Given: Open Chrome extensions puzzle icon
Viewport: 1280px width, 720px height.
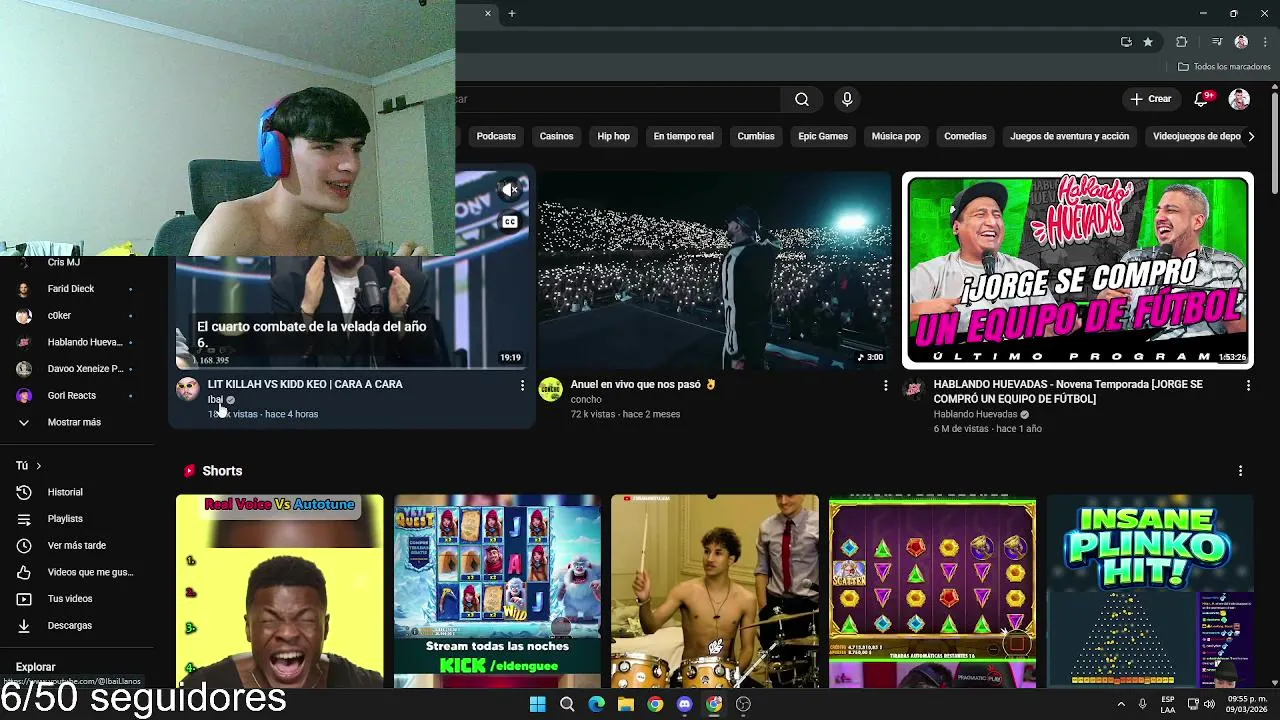Looking at the screenshot, I should coord(1181,42).
